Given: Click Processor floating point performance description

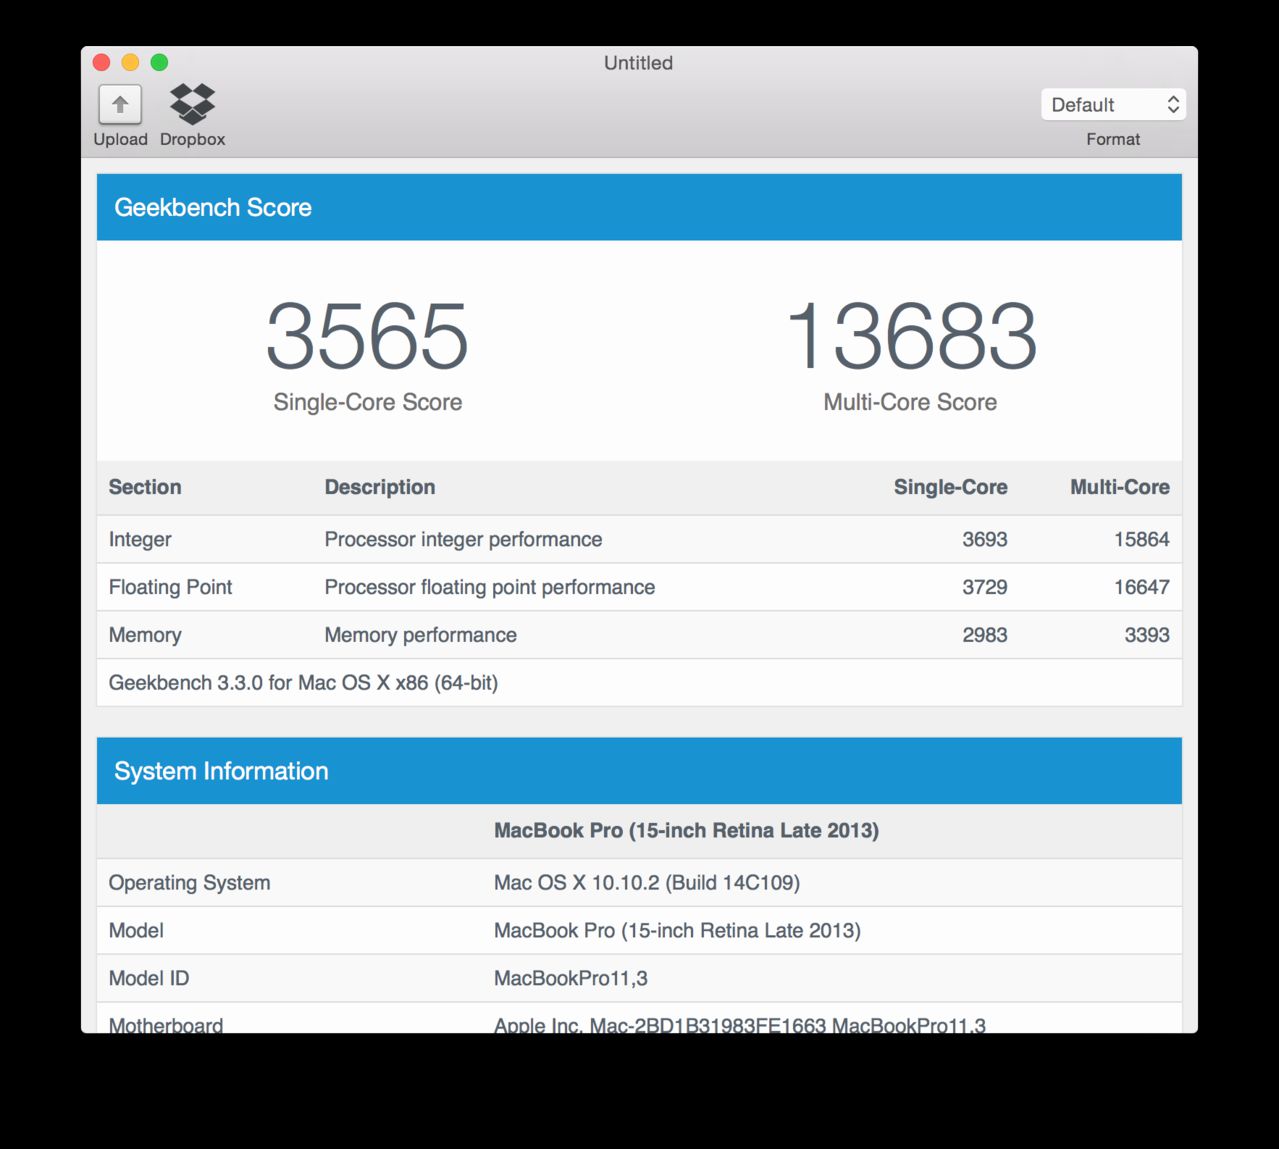Looking at the screenshot, I should pyautogui.click(x=490, y=587).
